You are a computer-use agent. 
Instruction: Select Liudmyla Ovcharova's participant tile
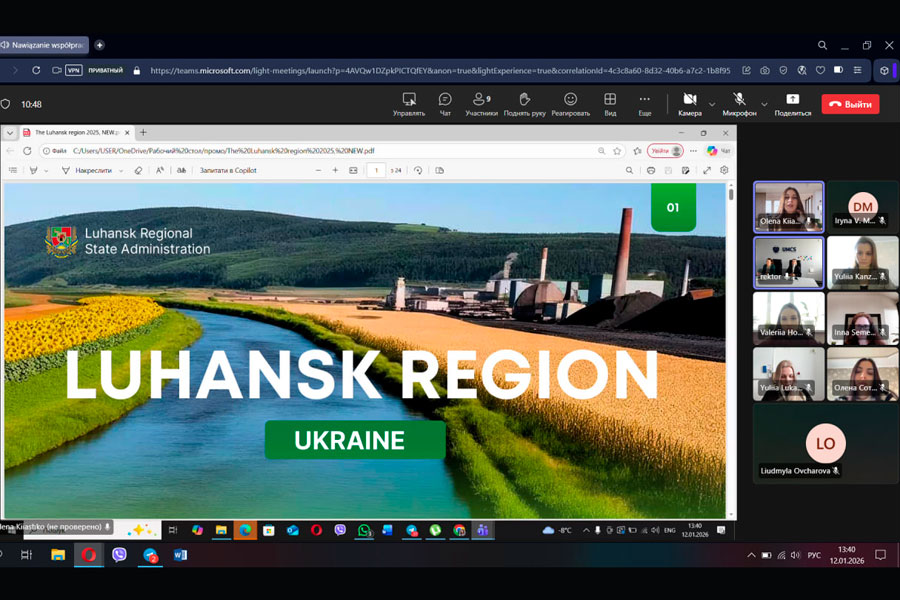[x=825, y=444]
